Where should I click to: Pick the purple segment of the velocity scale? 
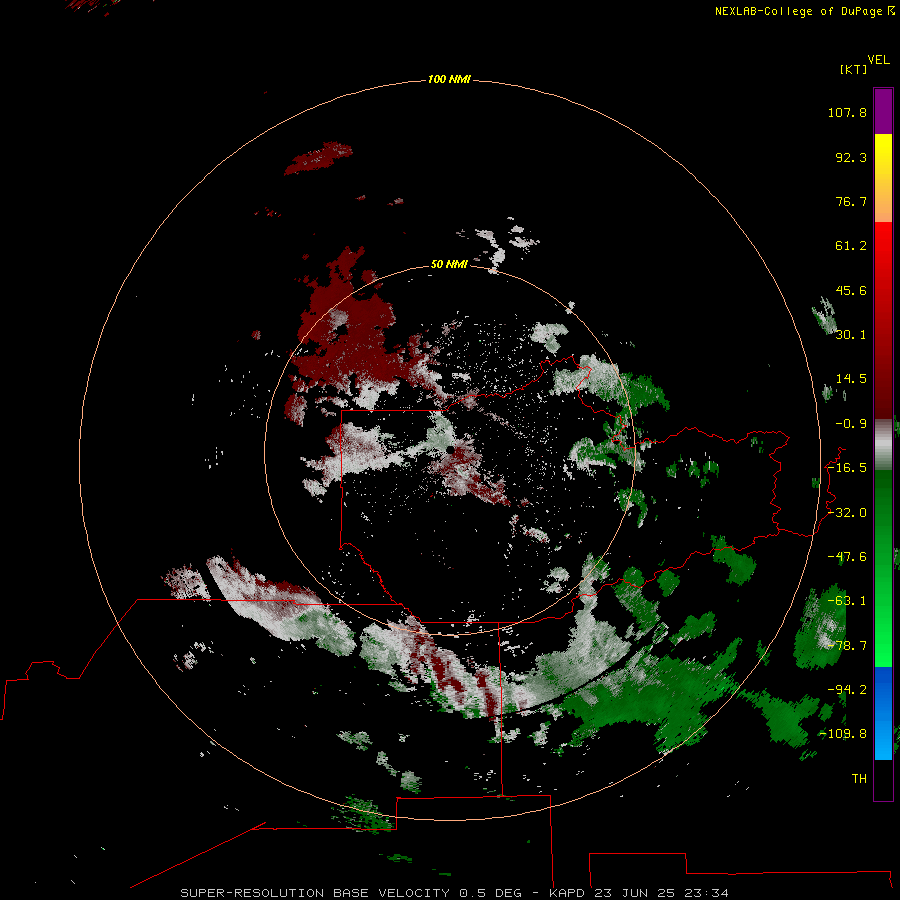click(883, 111)
